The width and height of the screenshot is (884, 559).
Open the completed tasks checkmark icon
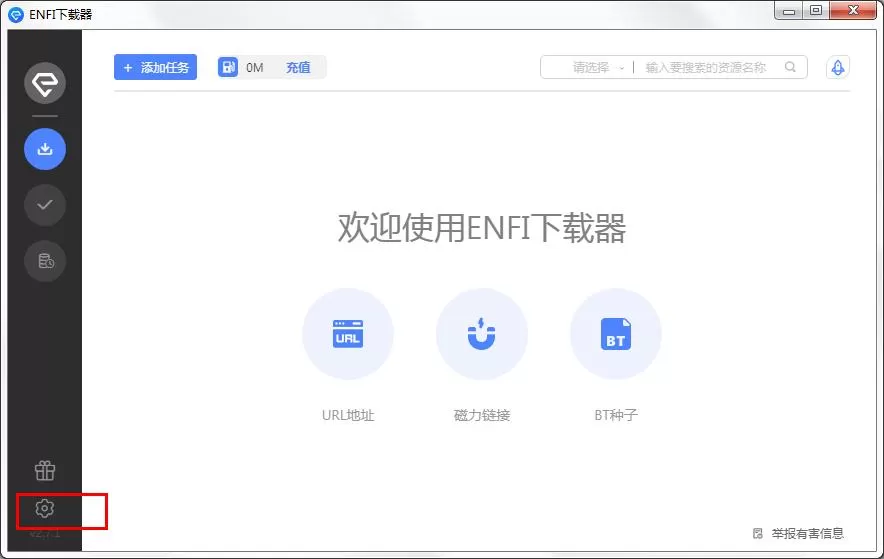coord(45,205)
